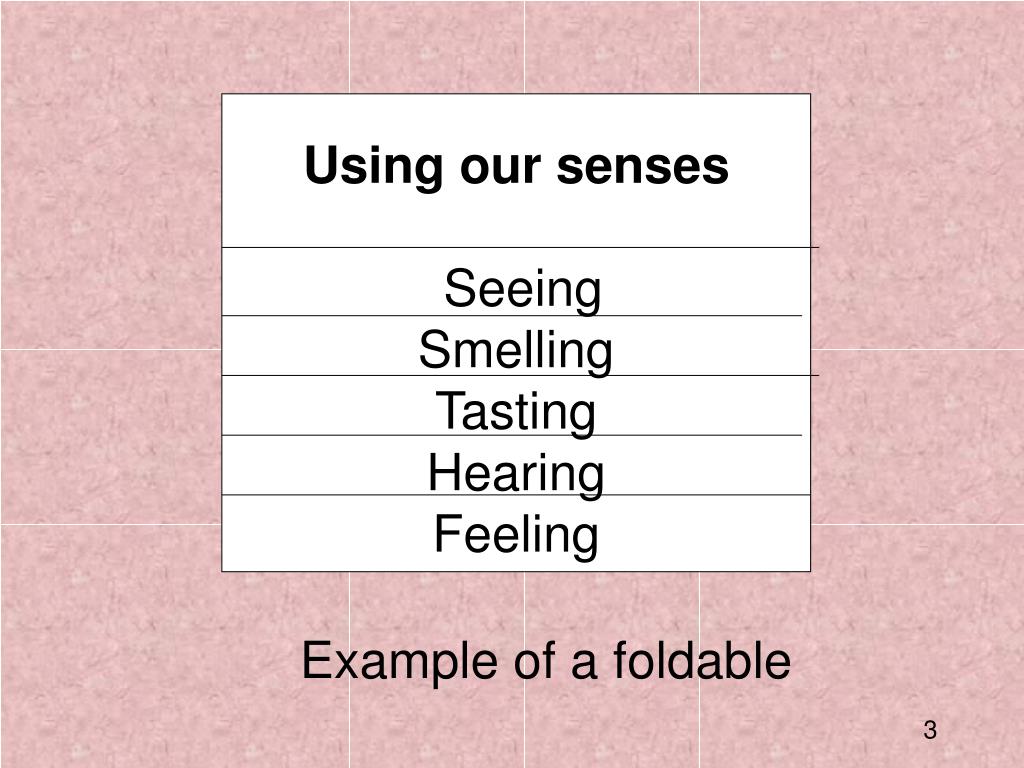Screen dimensions: 1024x768
Task: Click the word 'our' in the heading
Action: (x=500, y=168)
